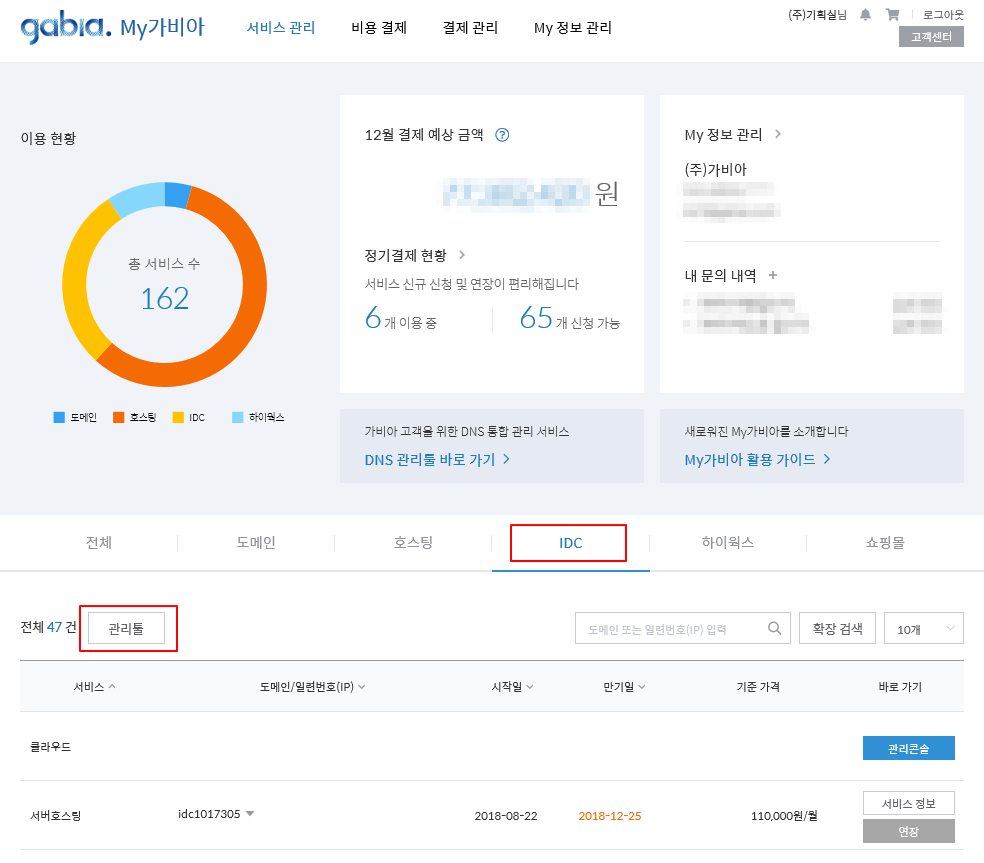Click the yellow IDC segment of donut chart

tap(75, 282)
